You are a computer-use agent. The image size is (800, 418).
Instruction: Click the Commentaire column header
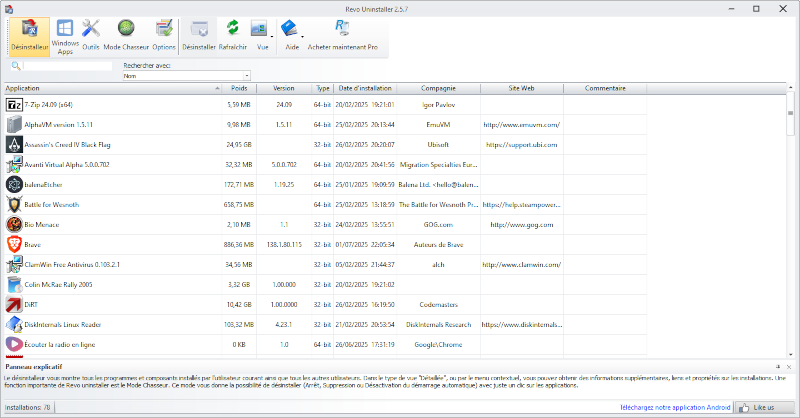605,88
